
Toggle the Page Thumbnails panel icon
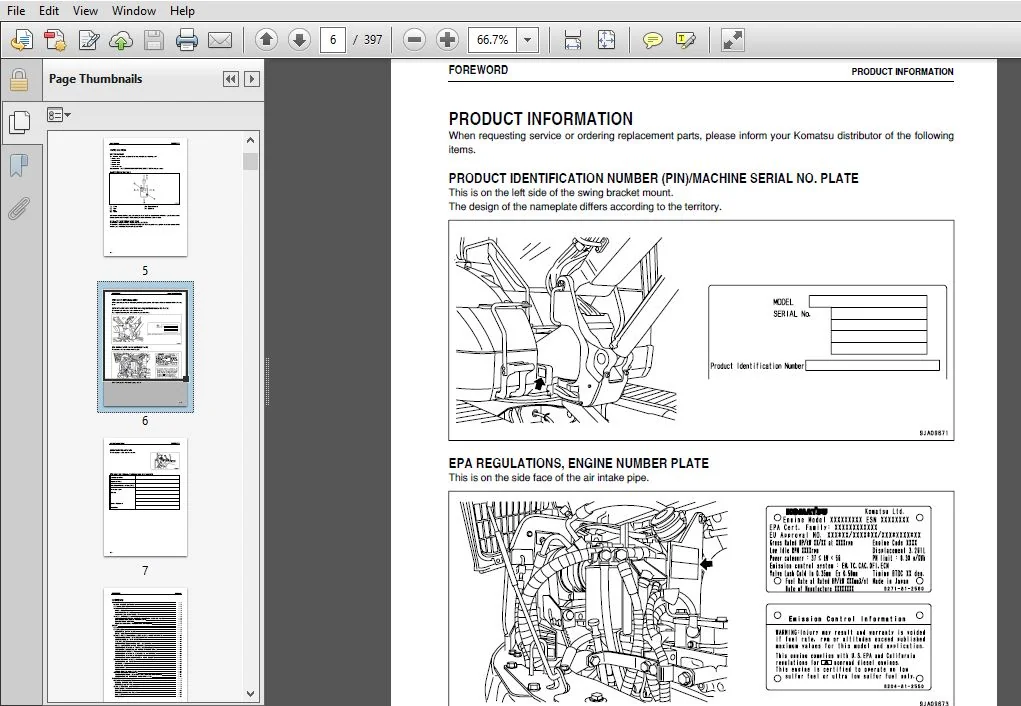(x=19, y=122)
